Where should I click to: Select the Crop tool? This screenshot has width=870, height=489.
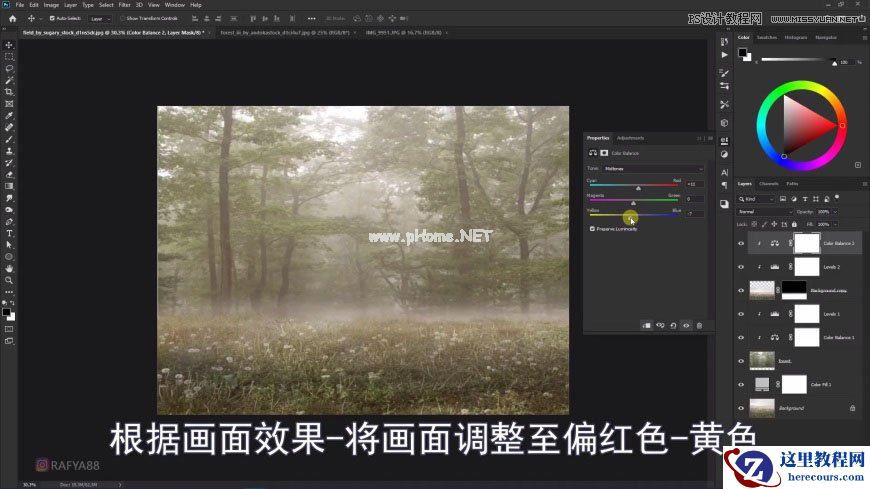pyautogui.click(x=9, y=92)
